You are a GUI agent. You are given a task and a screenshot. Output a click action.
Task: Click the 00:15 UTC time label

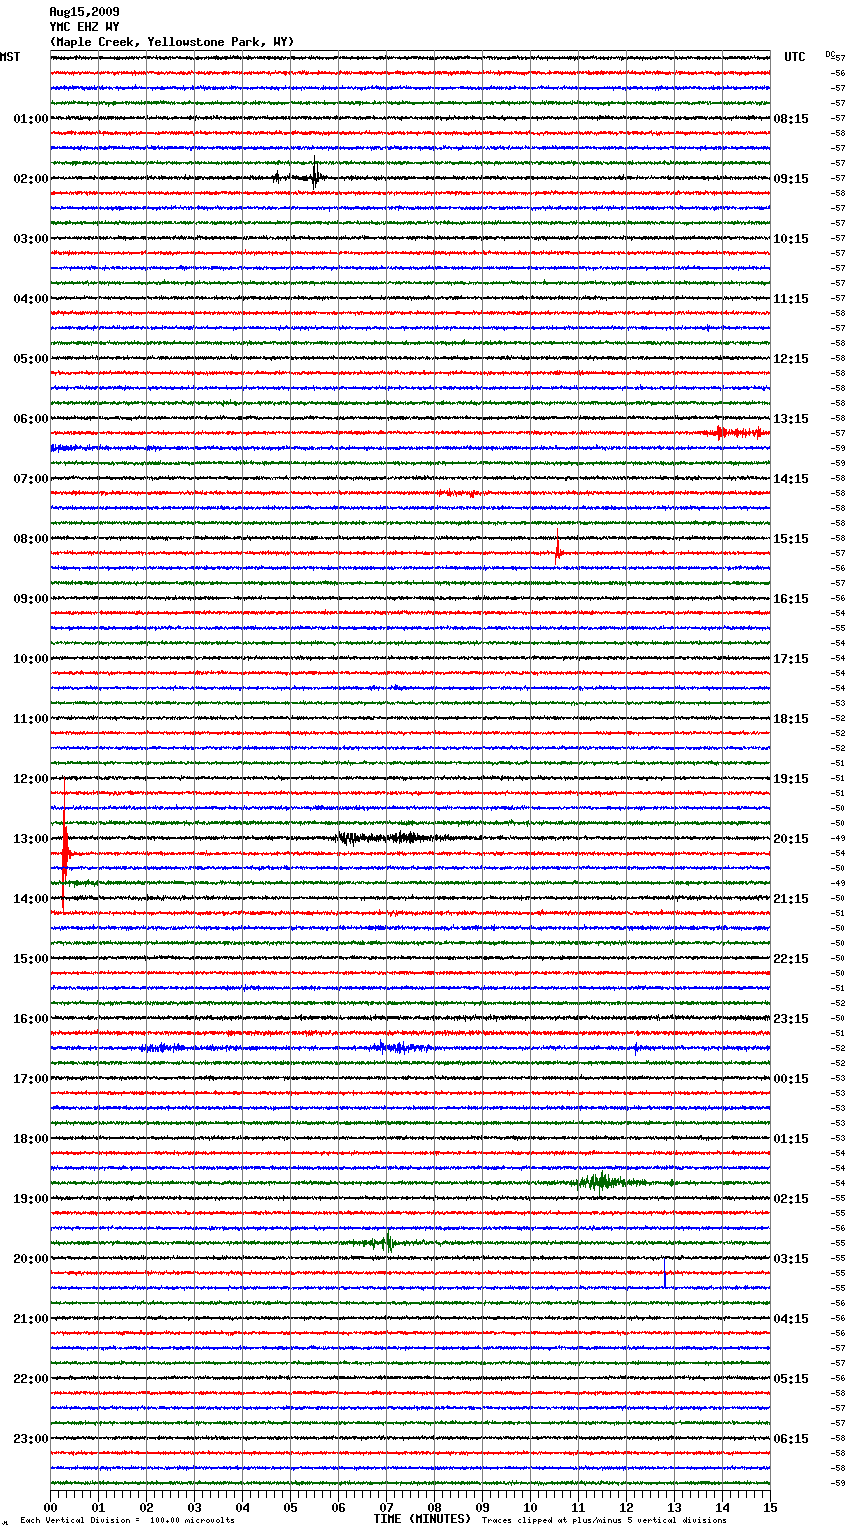tap(791, 1079)
